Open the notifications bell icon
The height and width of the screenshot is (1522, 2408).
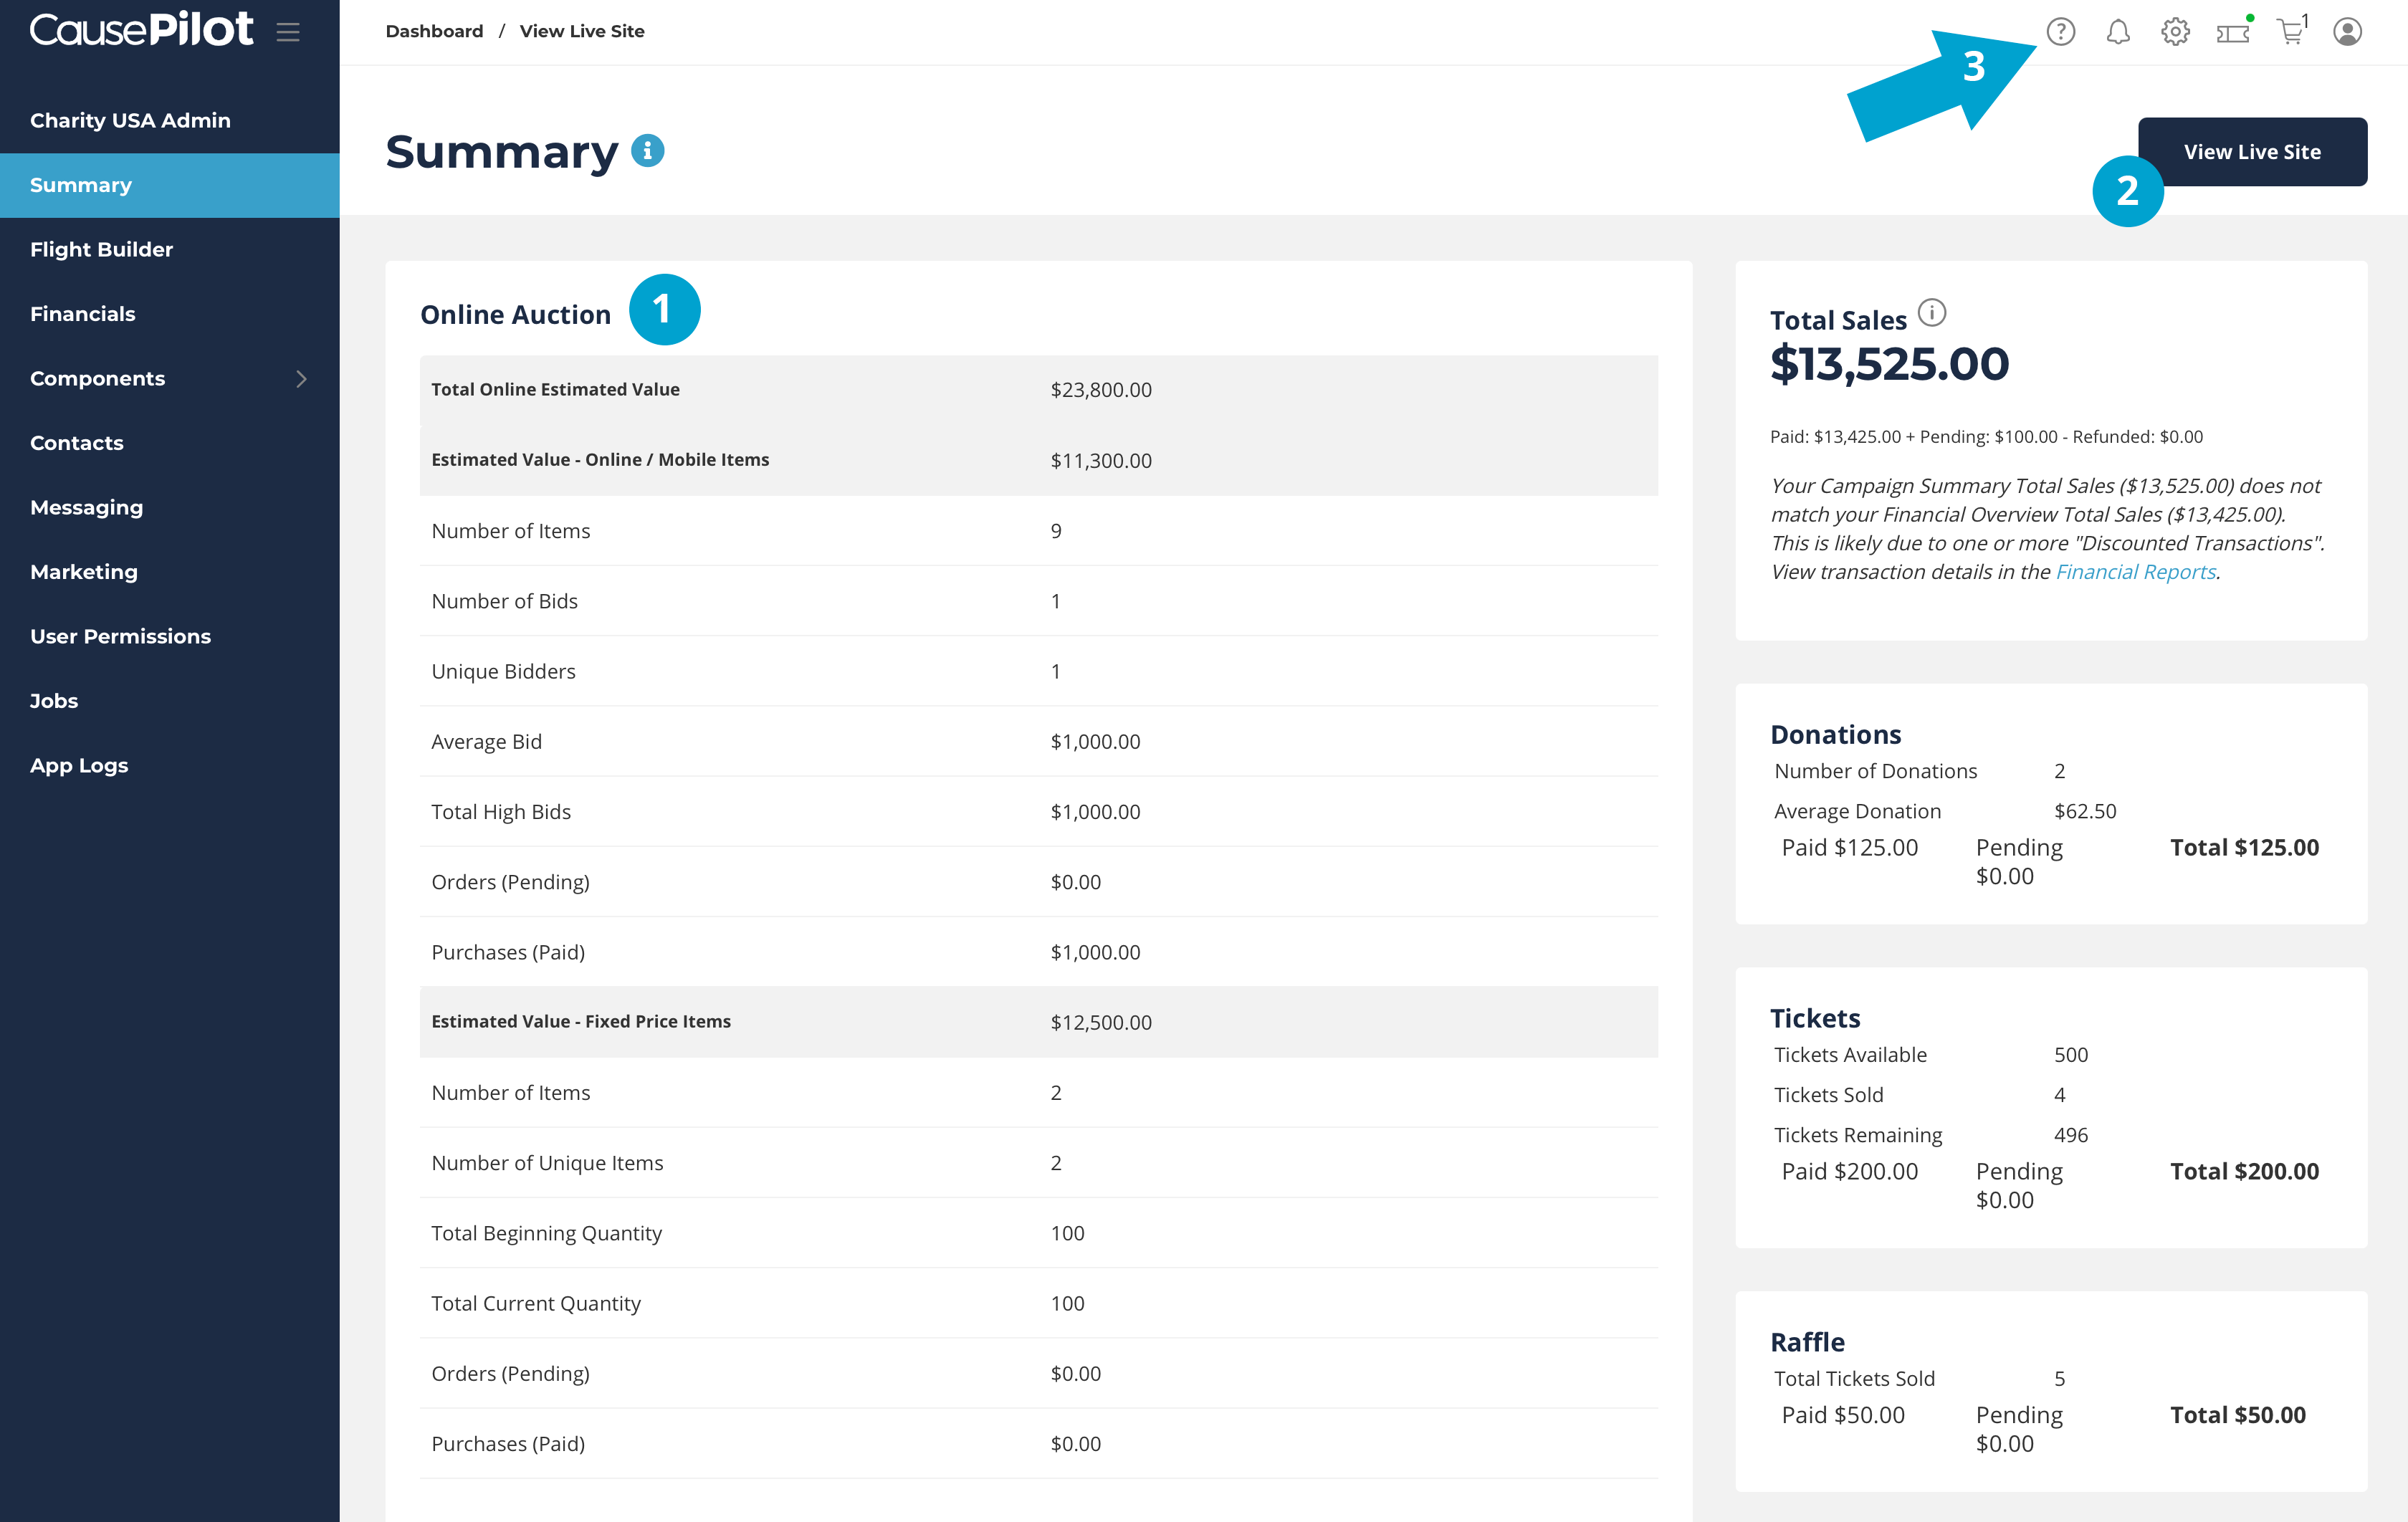tap(2117, 32)
